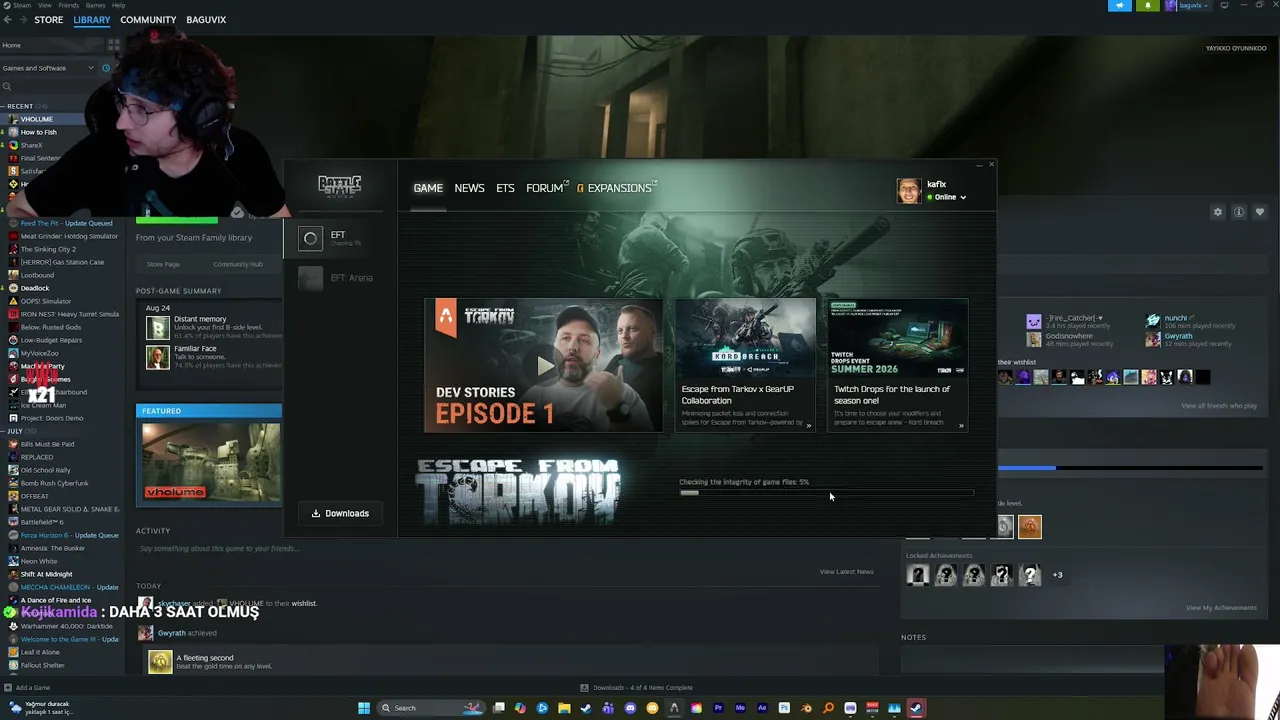This screenshot has width=1280, height=720.
Task: Open the Escape from Tarkov x GearUP news card
Action: (x=745, y=365)
